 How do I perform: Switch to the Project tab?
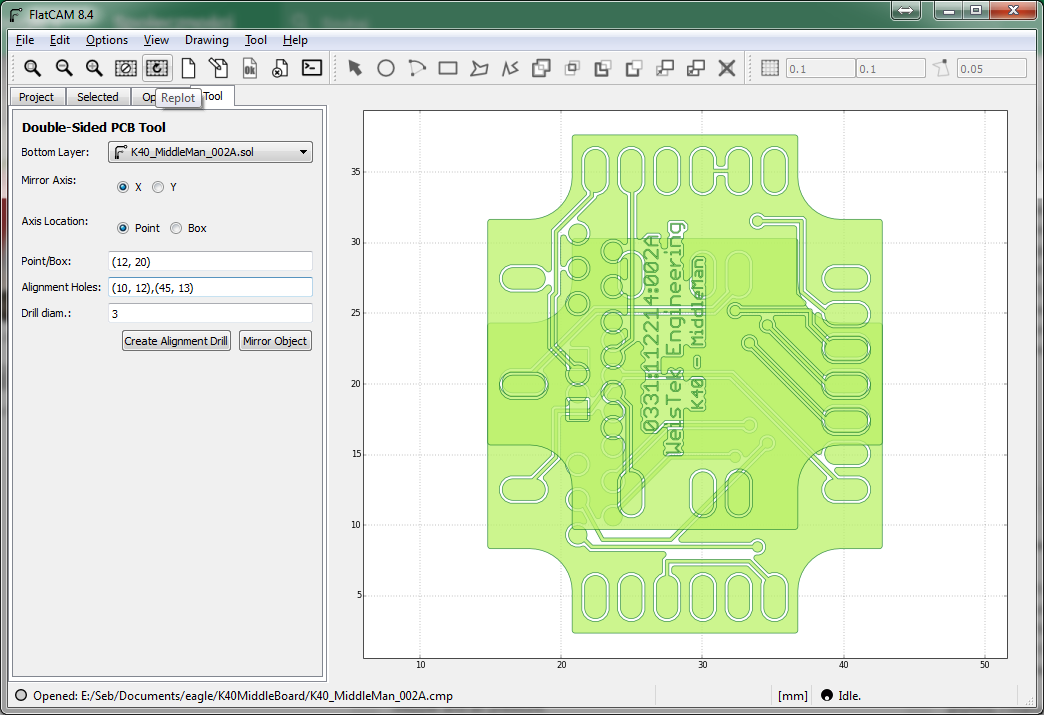37,97
